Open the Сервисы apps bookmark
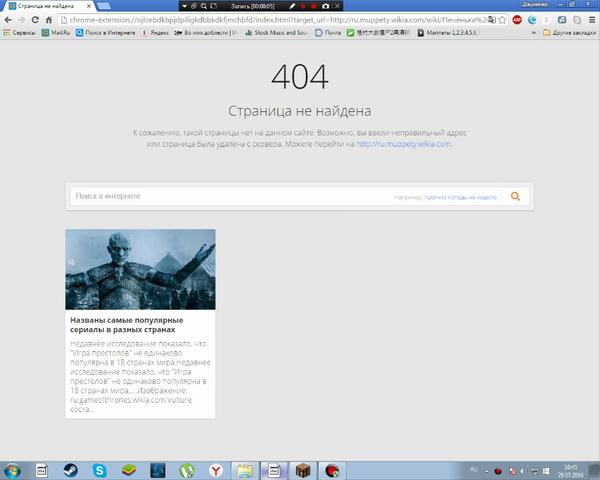This screenshot has width=600, height=480. [19, 33]
